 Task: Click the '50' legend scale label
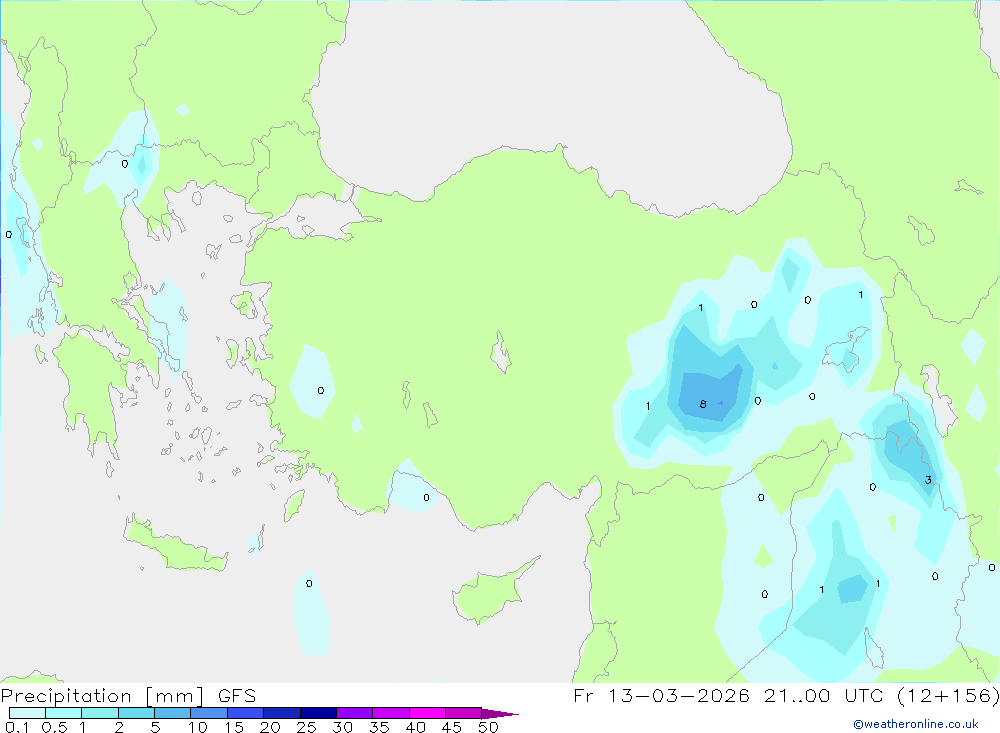click(x=489, y=727)
